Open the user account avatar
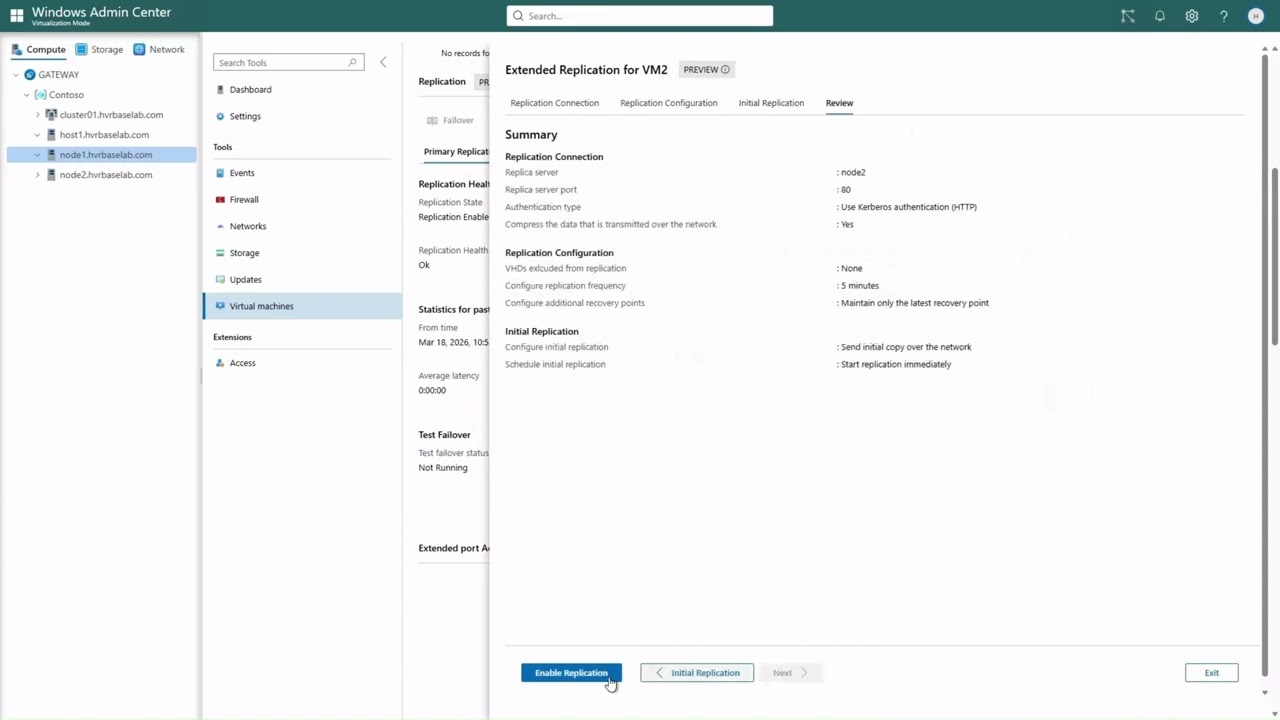This screenshot has height=720, width=1280. [1256, 16]
